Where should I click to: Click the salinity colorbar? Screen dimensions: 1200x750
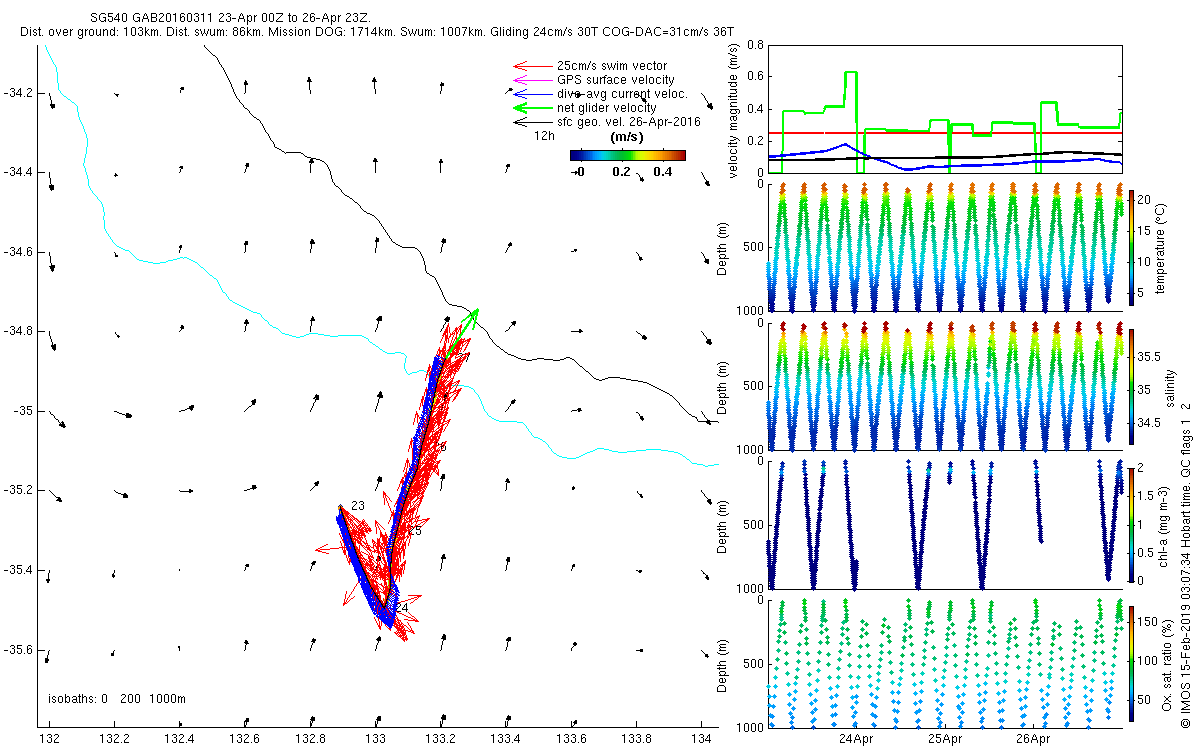tap(1131, 388)
